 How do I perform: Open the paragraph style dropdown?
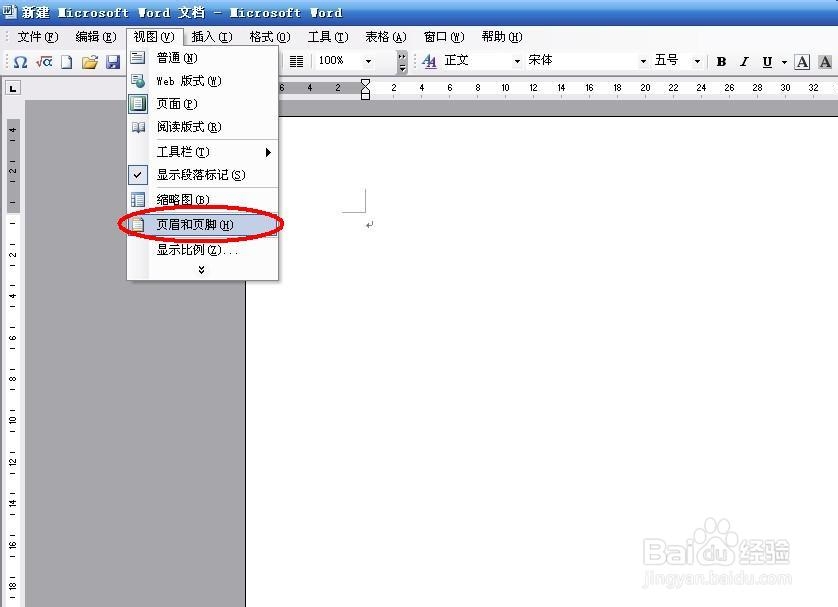coord(517,61)
